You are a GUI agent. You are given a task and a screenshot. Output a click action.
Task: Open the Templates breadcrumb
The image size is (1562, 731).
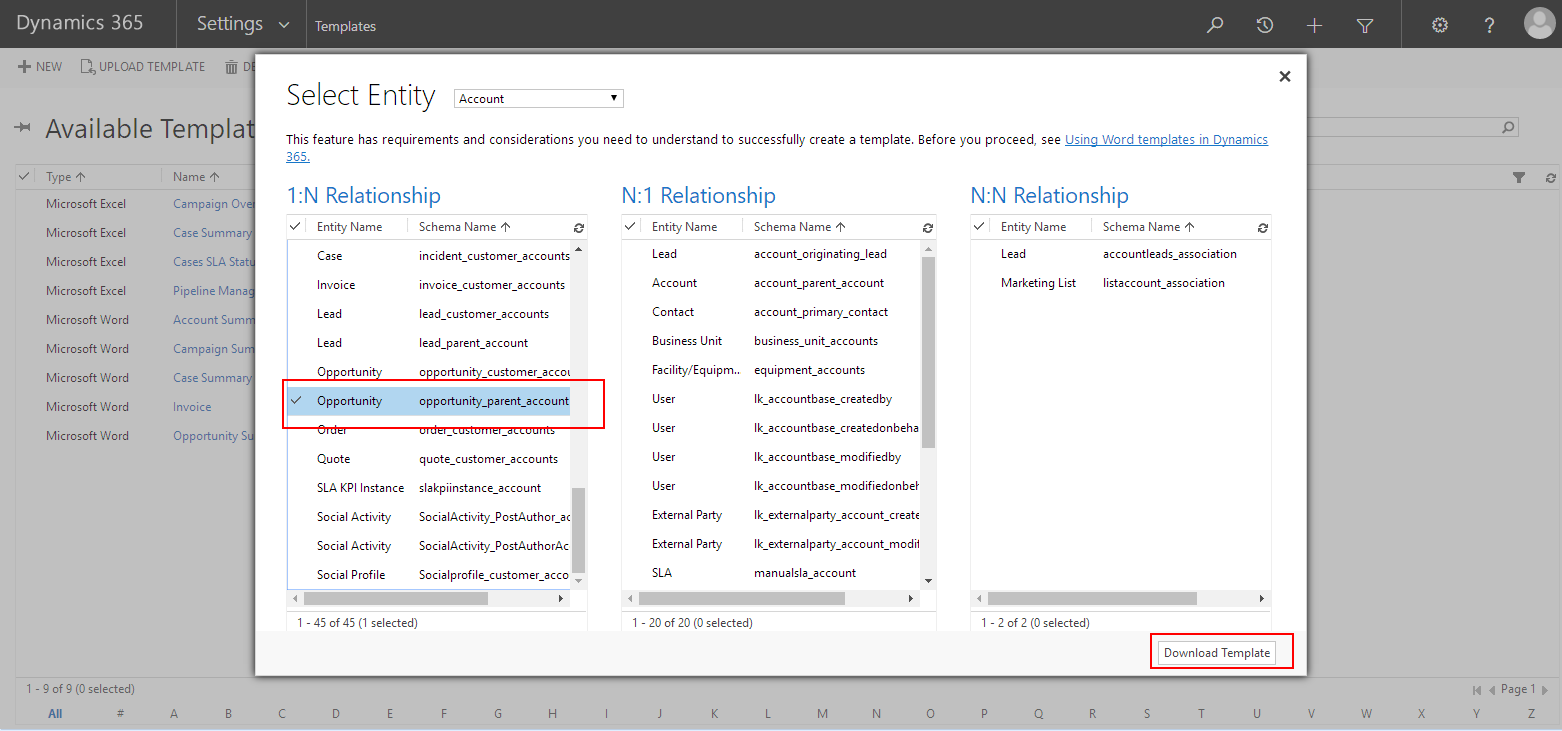coord(345,26)
